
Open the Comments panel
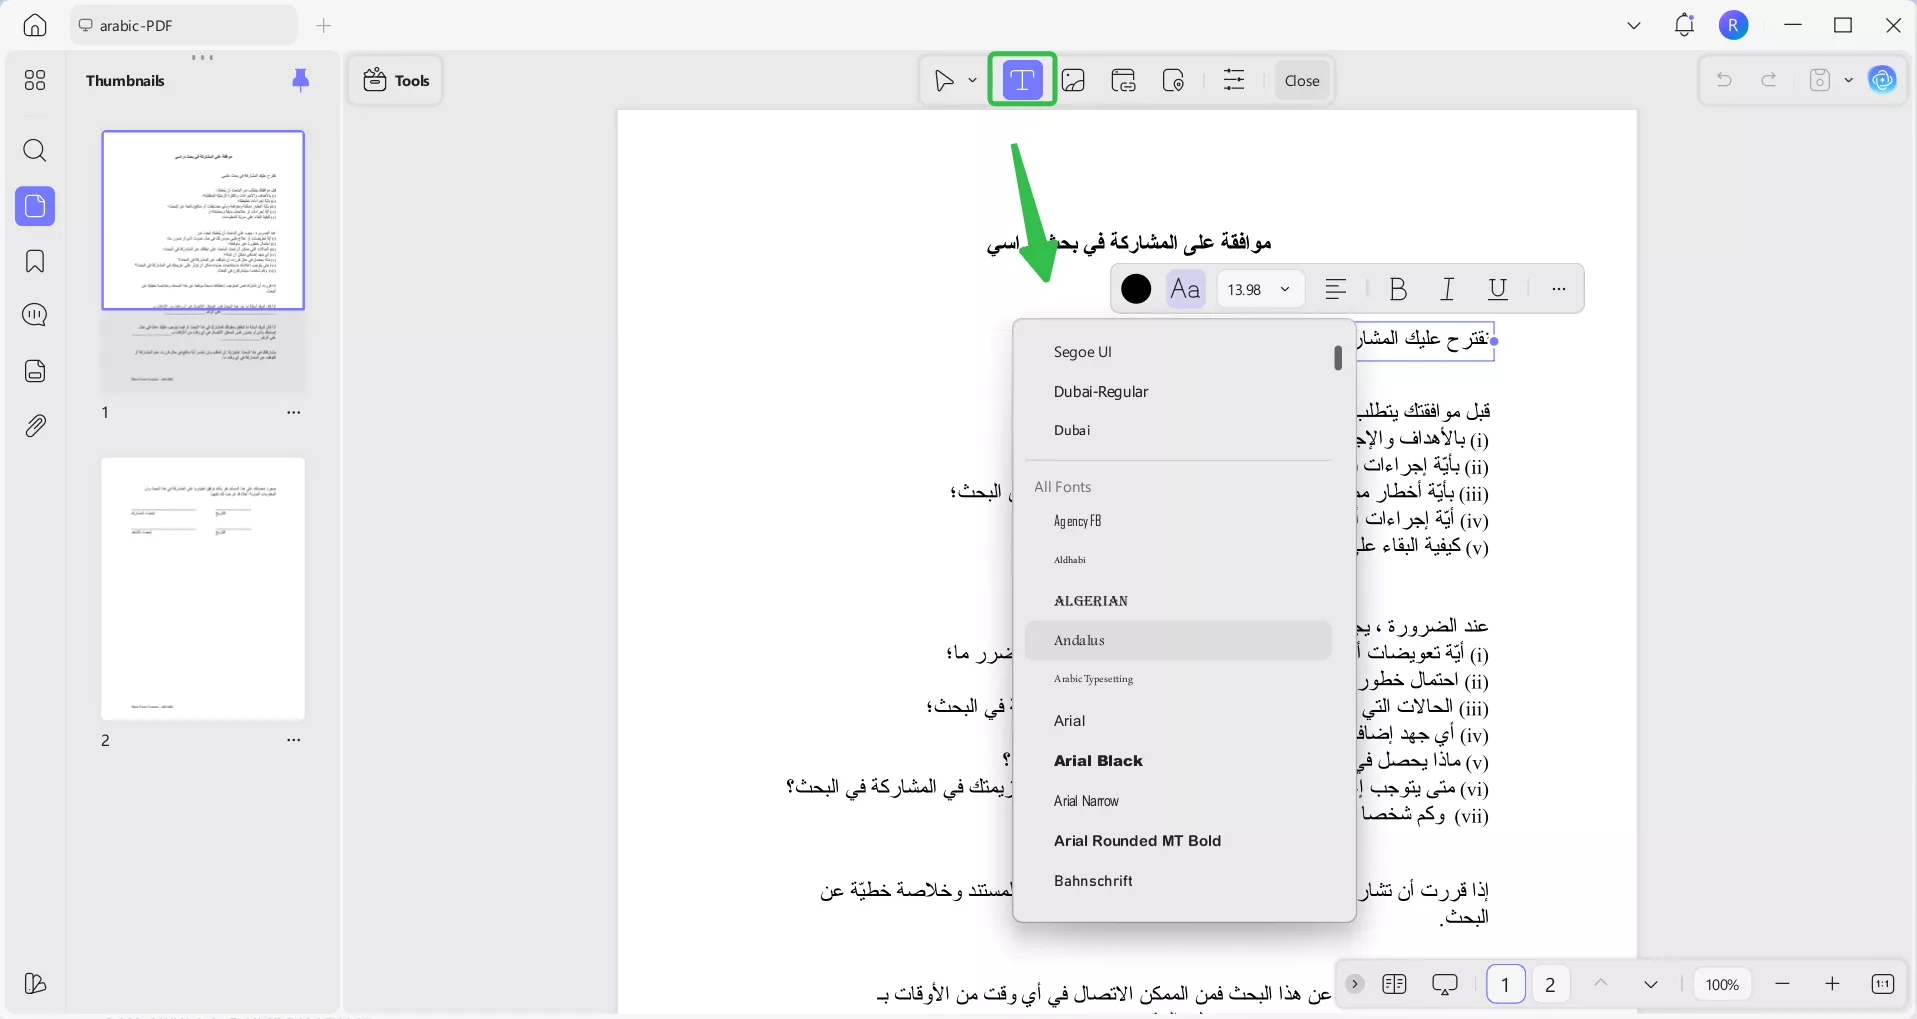coord(35,315)
